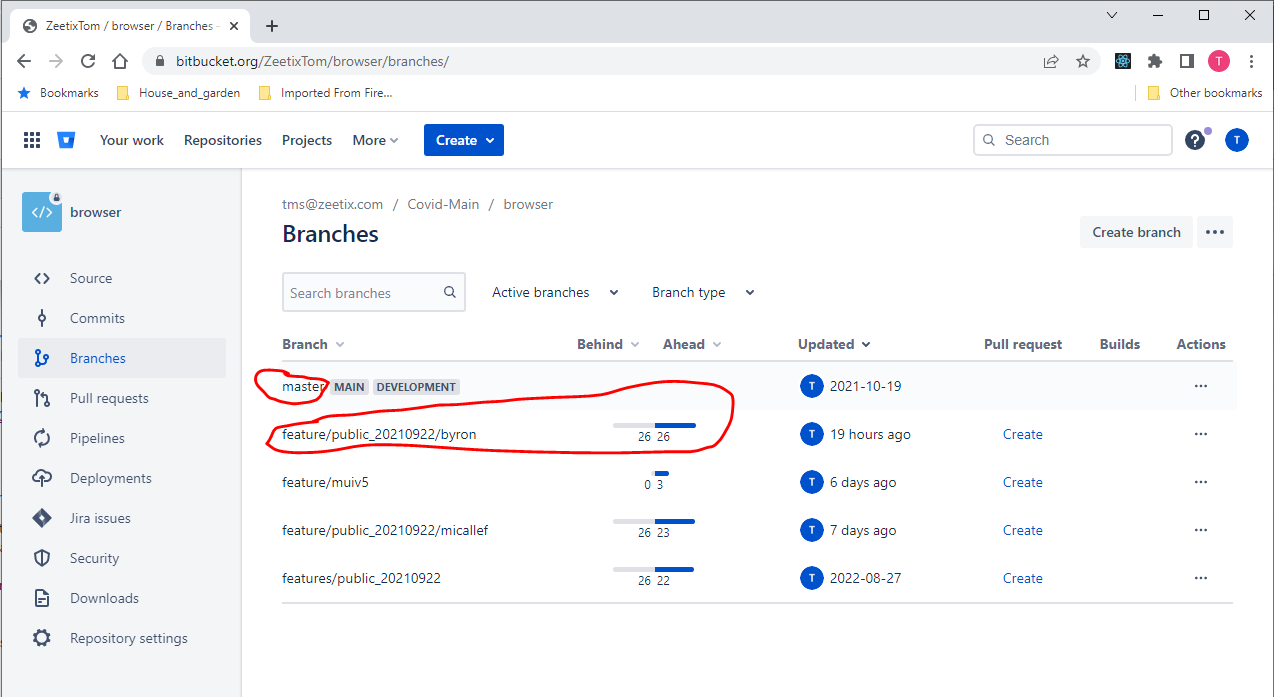
Task: Open the Atlassian app switcher grid
Action: click(x=31, y=140)
